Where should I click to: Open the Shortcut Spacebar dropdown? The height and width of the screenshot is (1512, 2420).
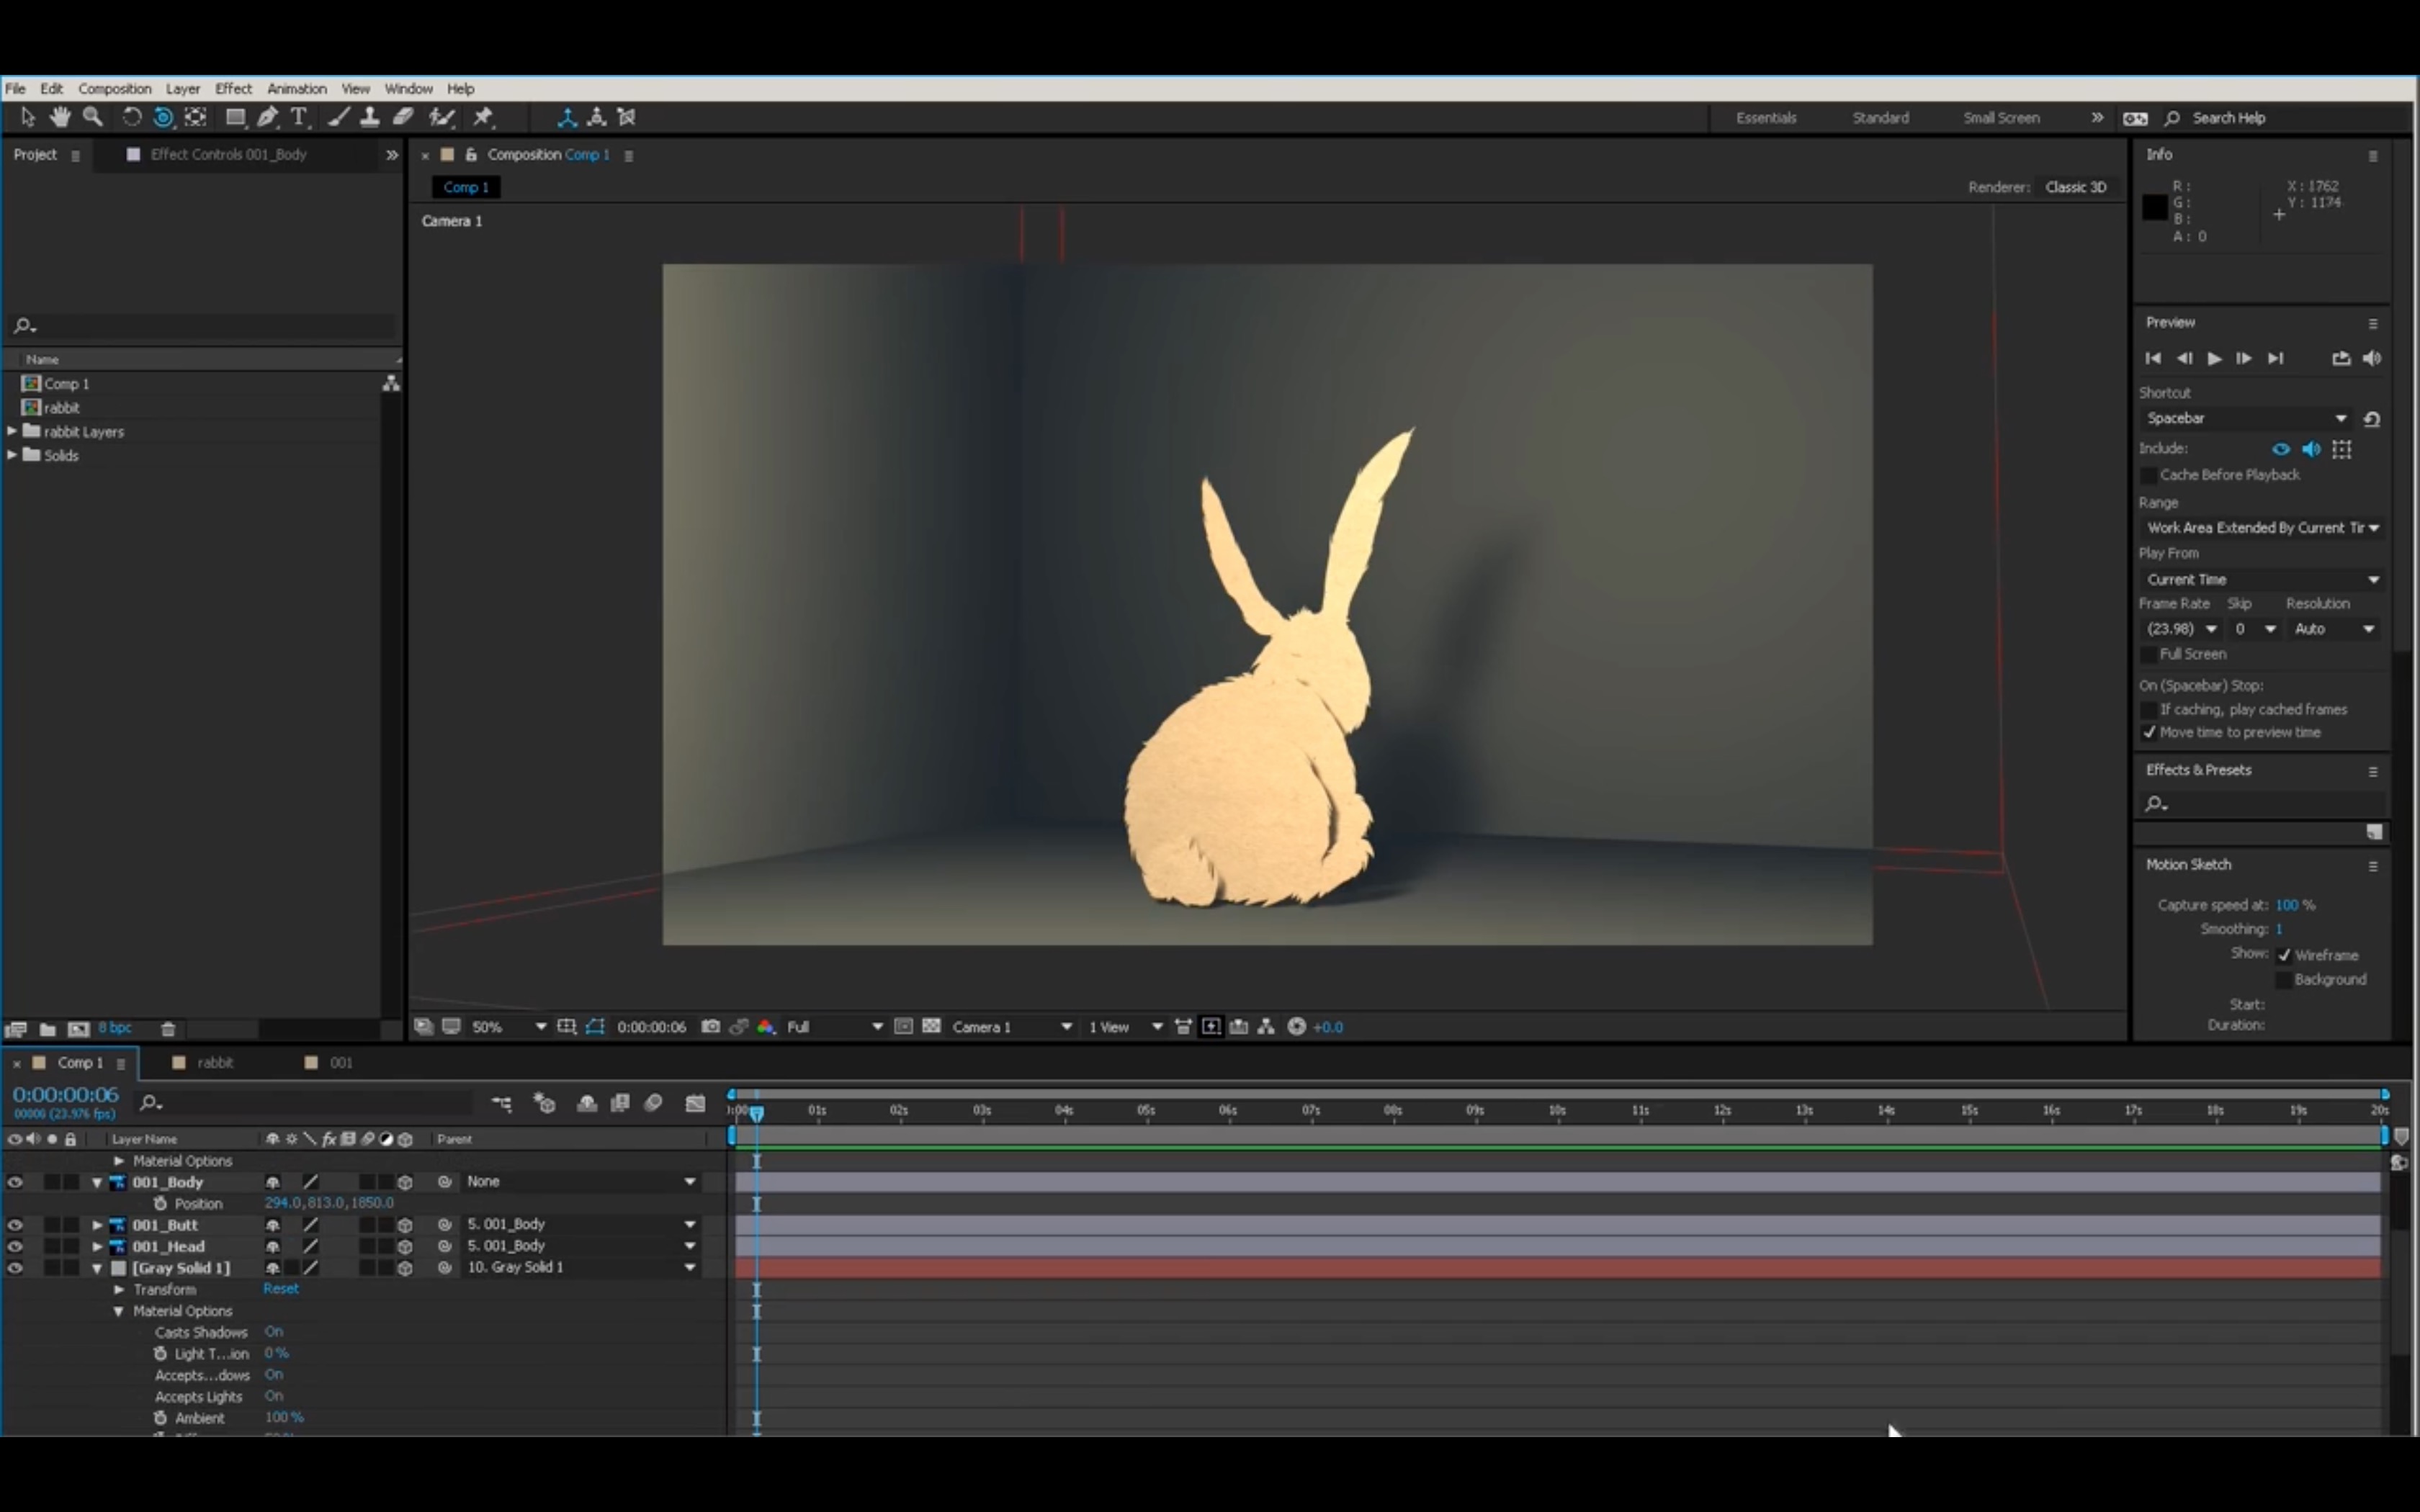[2246, 418]
